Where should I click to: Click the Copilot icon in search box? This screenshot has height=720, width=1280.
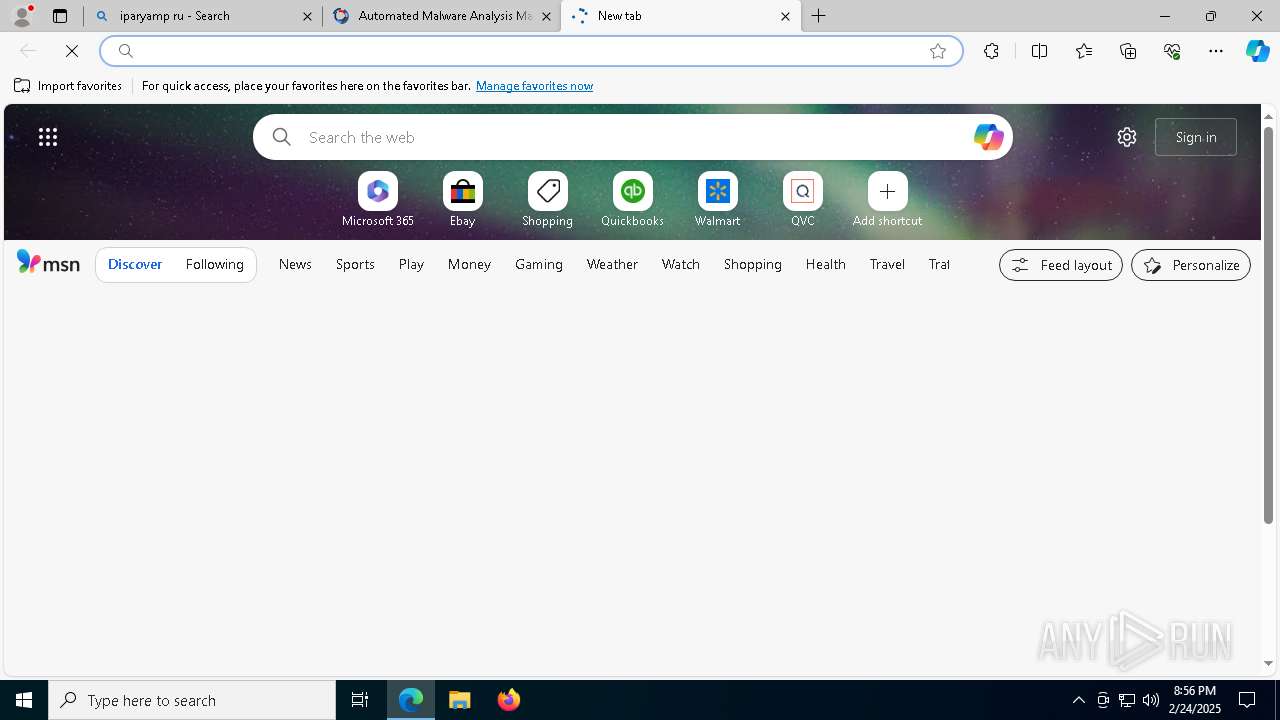(988, 137)
